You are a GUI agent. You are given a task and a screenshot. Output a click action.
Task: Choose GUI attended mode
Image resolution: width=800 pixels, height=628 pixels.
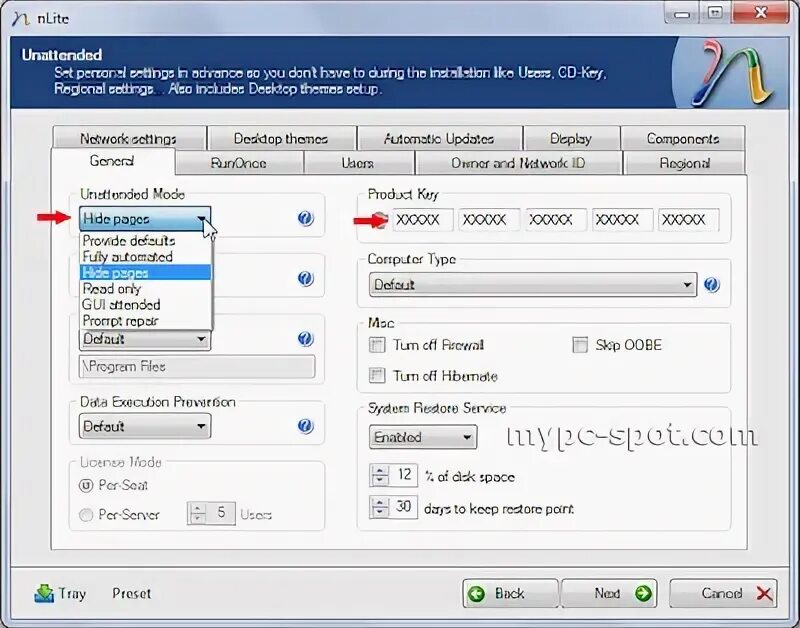pos(145,305)
